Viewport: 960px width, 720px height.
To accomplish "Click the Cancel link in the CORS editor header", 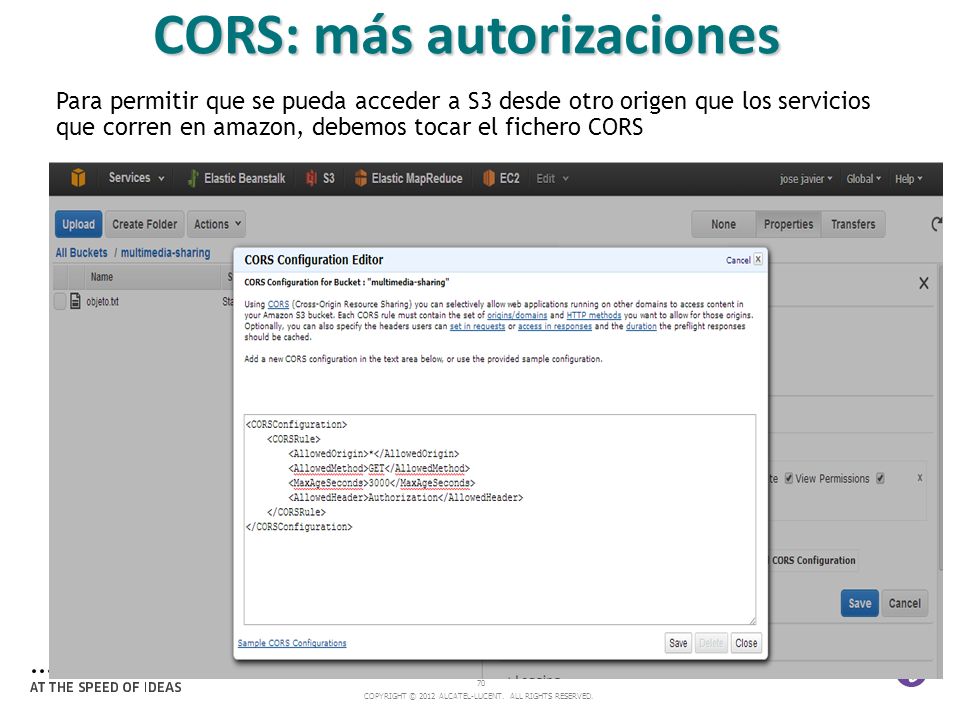I will (x=738, y=260).
